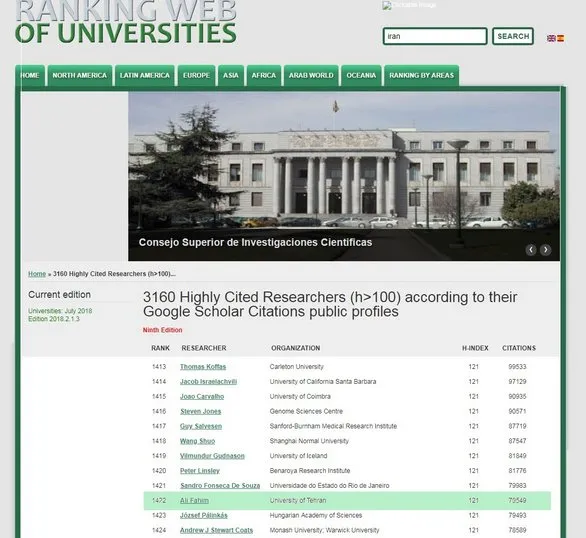Click the Ranking Web of Universities logo
Screen dimensions: 586x538
[x=126, y=22]
